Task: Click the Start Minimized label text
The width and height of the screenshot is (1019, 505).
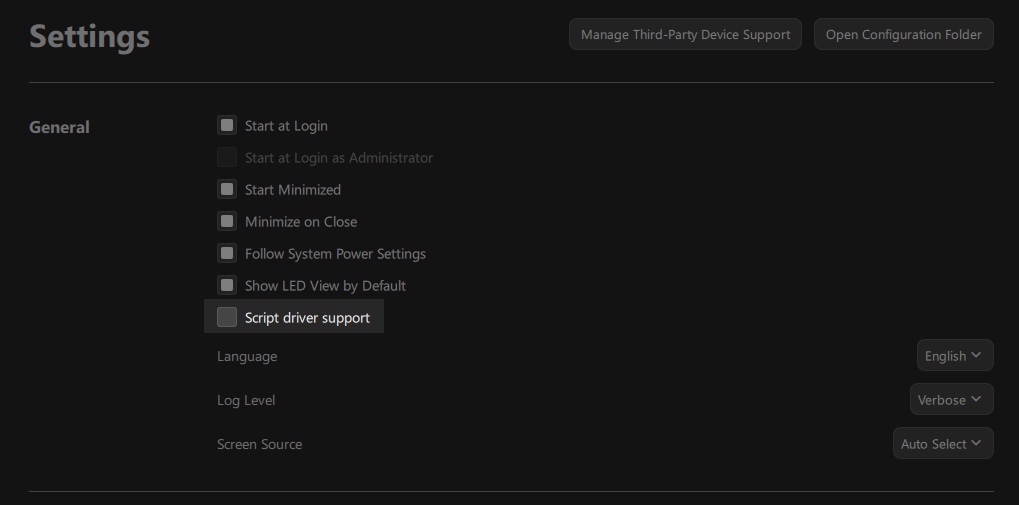Action: (292, 190)
